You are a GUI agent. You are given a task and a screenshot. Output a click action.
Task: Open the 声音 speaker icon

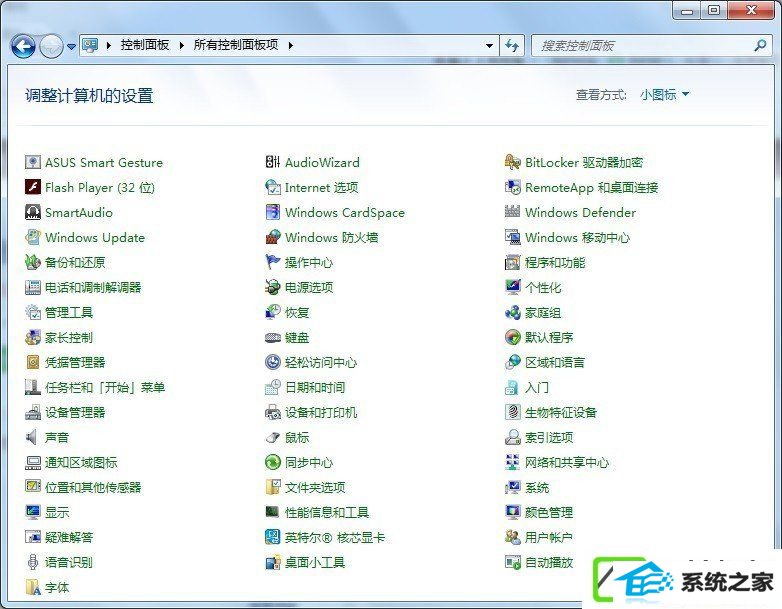[x=33, y=437]
